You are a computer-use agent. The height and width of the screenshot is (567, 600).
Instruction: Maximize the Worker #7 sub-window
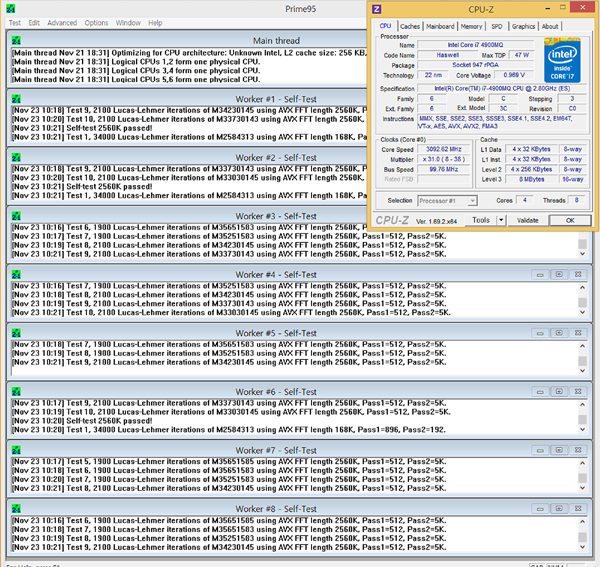pos(559,450)
